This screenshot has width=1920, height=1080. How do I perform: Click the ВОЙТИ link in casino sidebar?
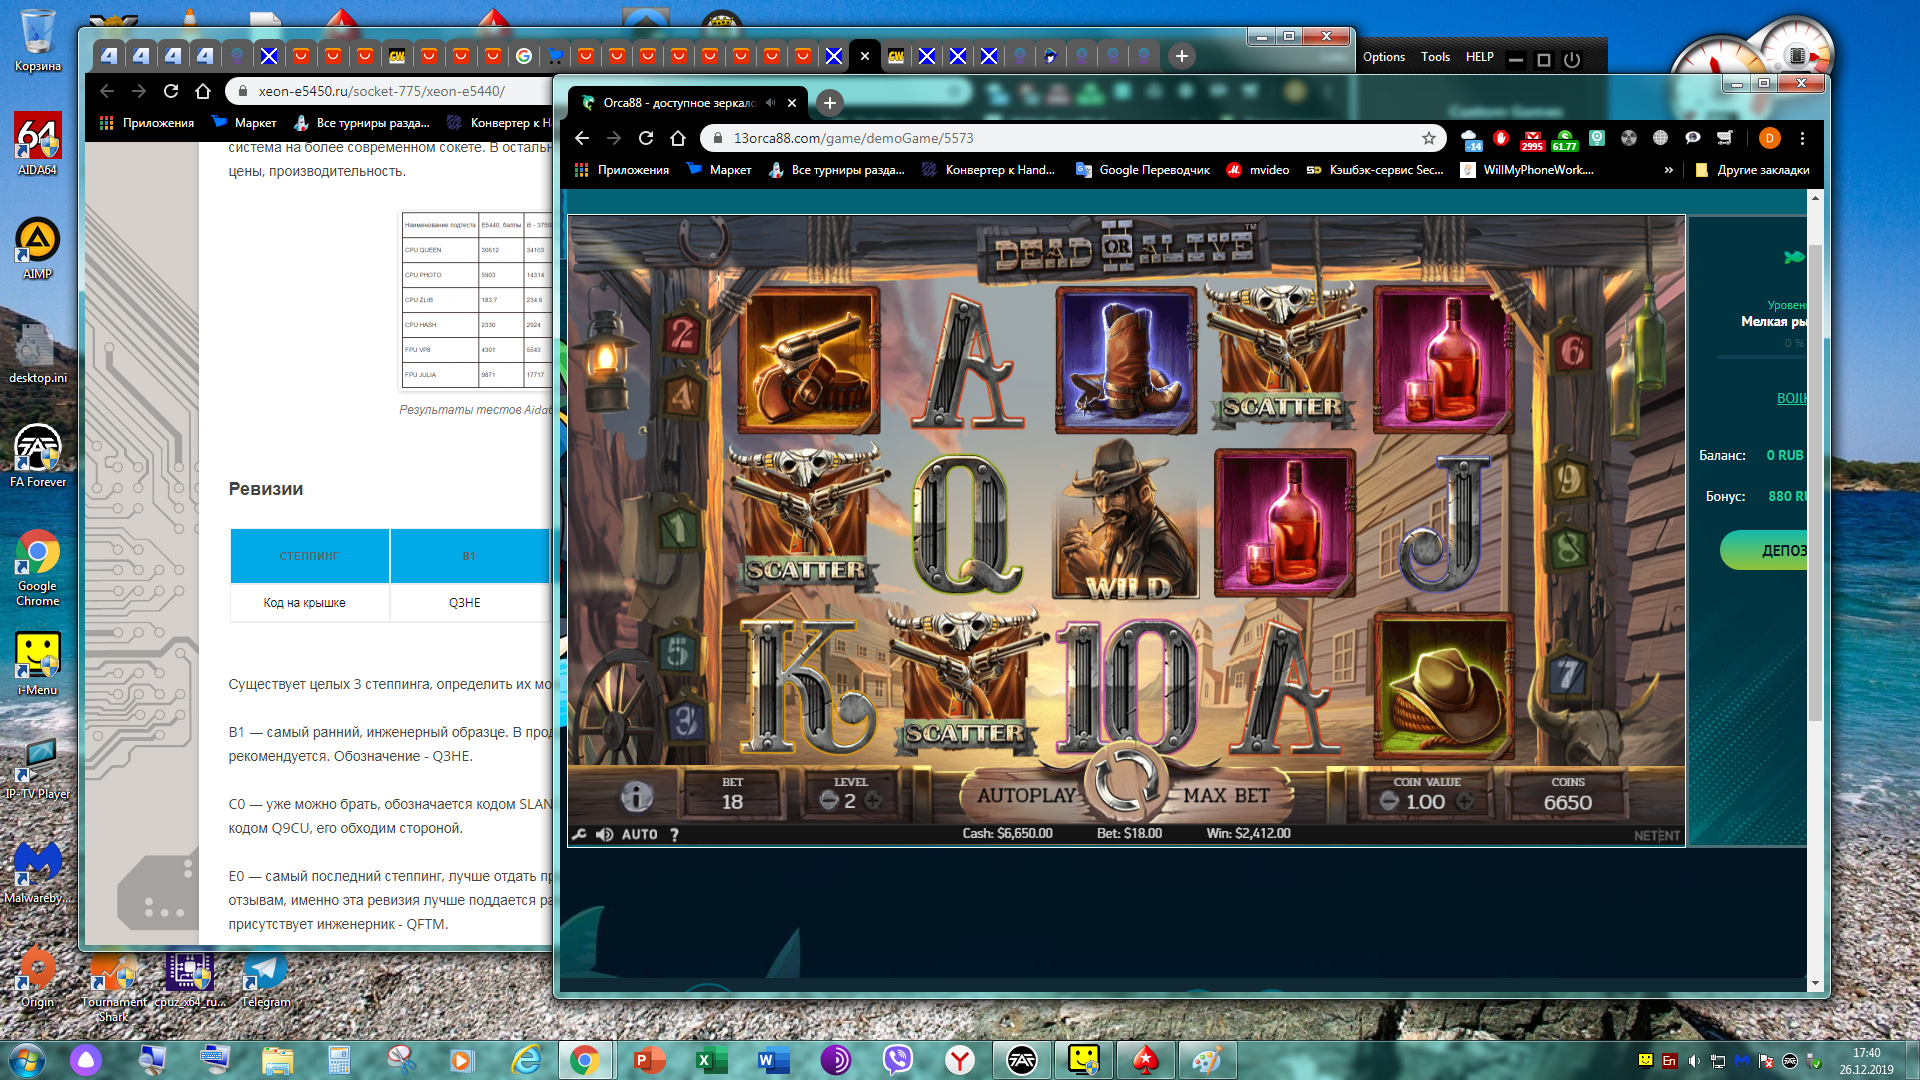coord(1791,398)
